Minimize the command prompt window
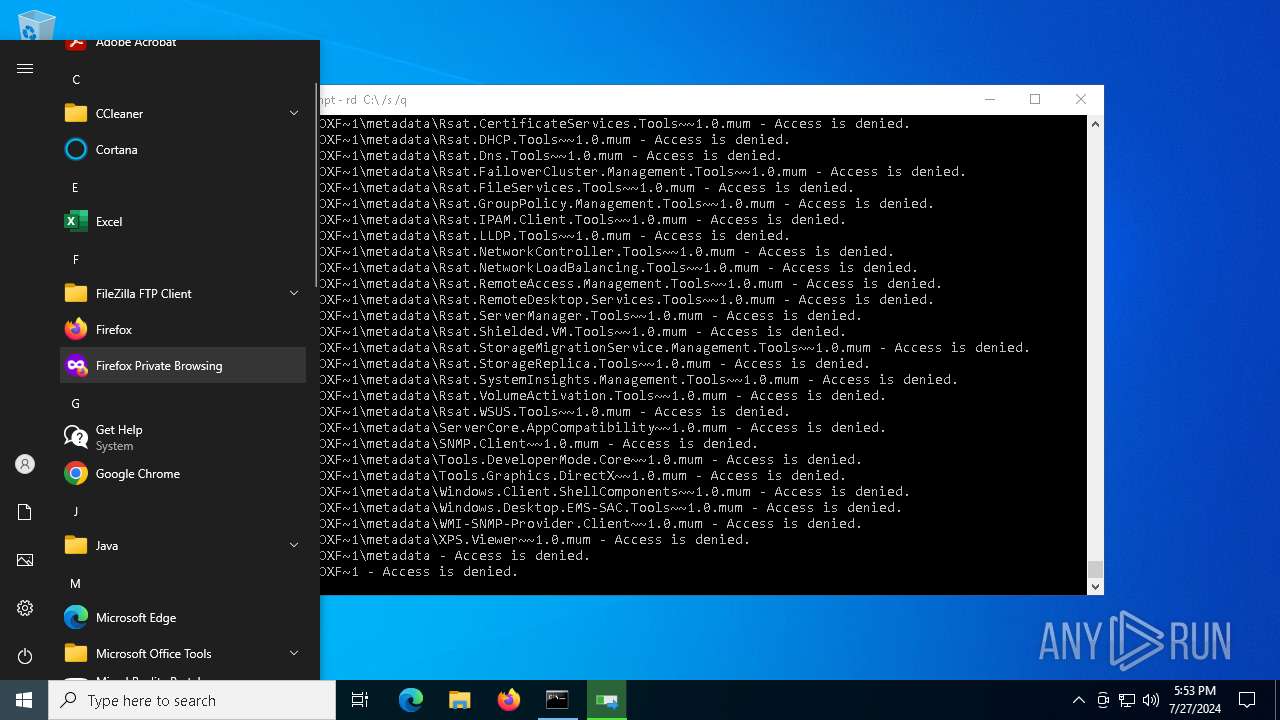1280x720 pixels. point(989,99)
